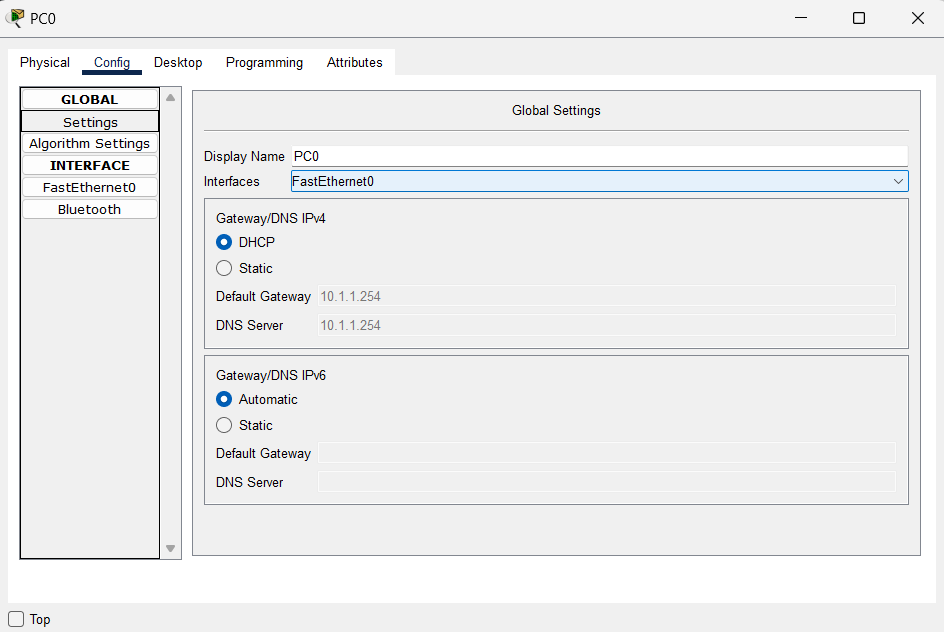Click the Gateway/DNS IPv4 label
Viewport: 944px width, 632px height.
click(x=271, y=218)
